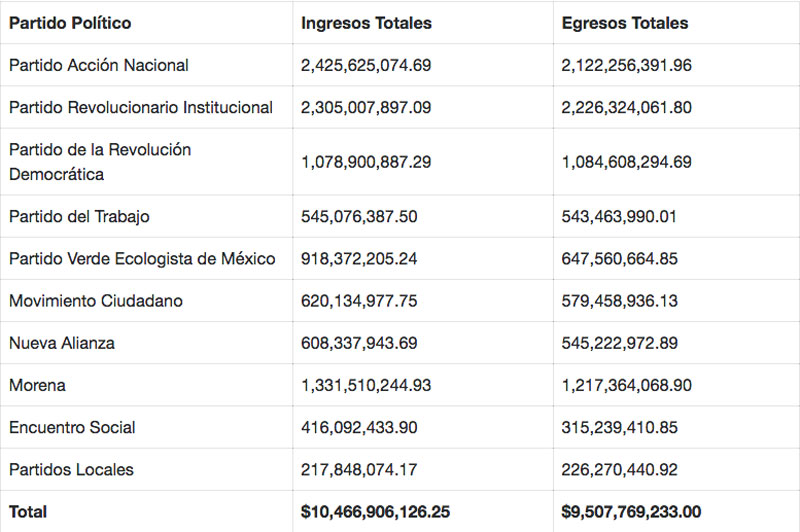Viewport: 800px width, 532px height.
Task: Click the Egresos Totales column header
Action: coord(625,23)
